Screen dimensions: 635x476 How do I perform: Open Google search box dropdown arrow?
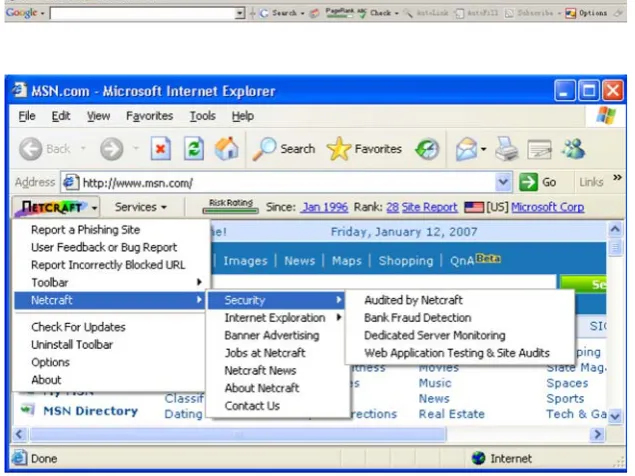(x=240, y=13)
